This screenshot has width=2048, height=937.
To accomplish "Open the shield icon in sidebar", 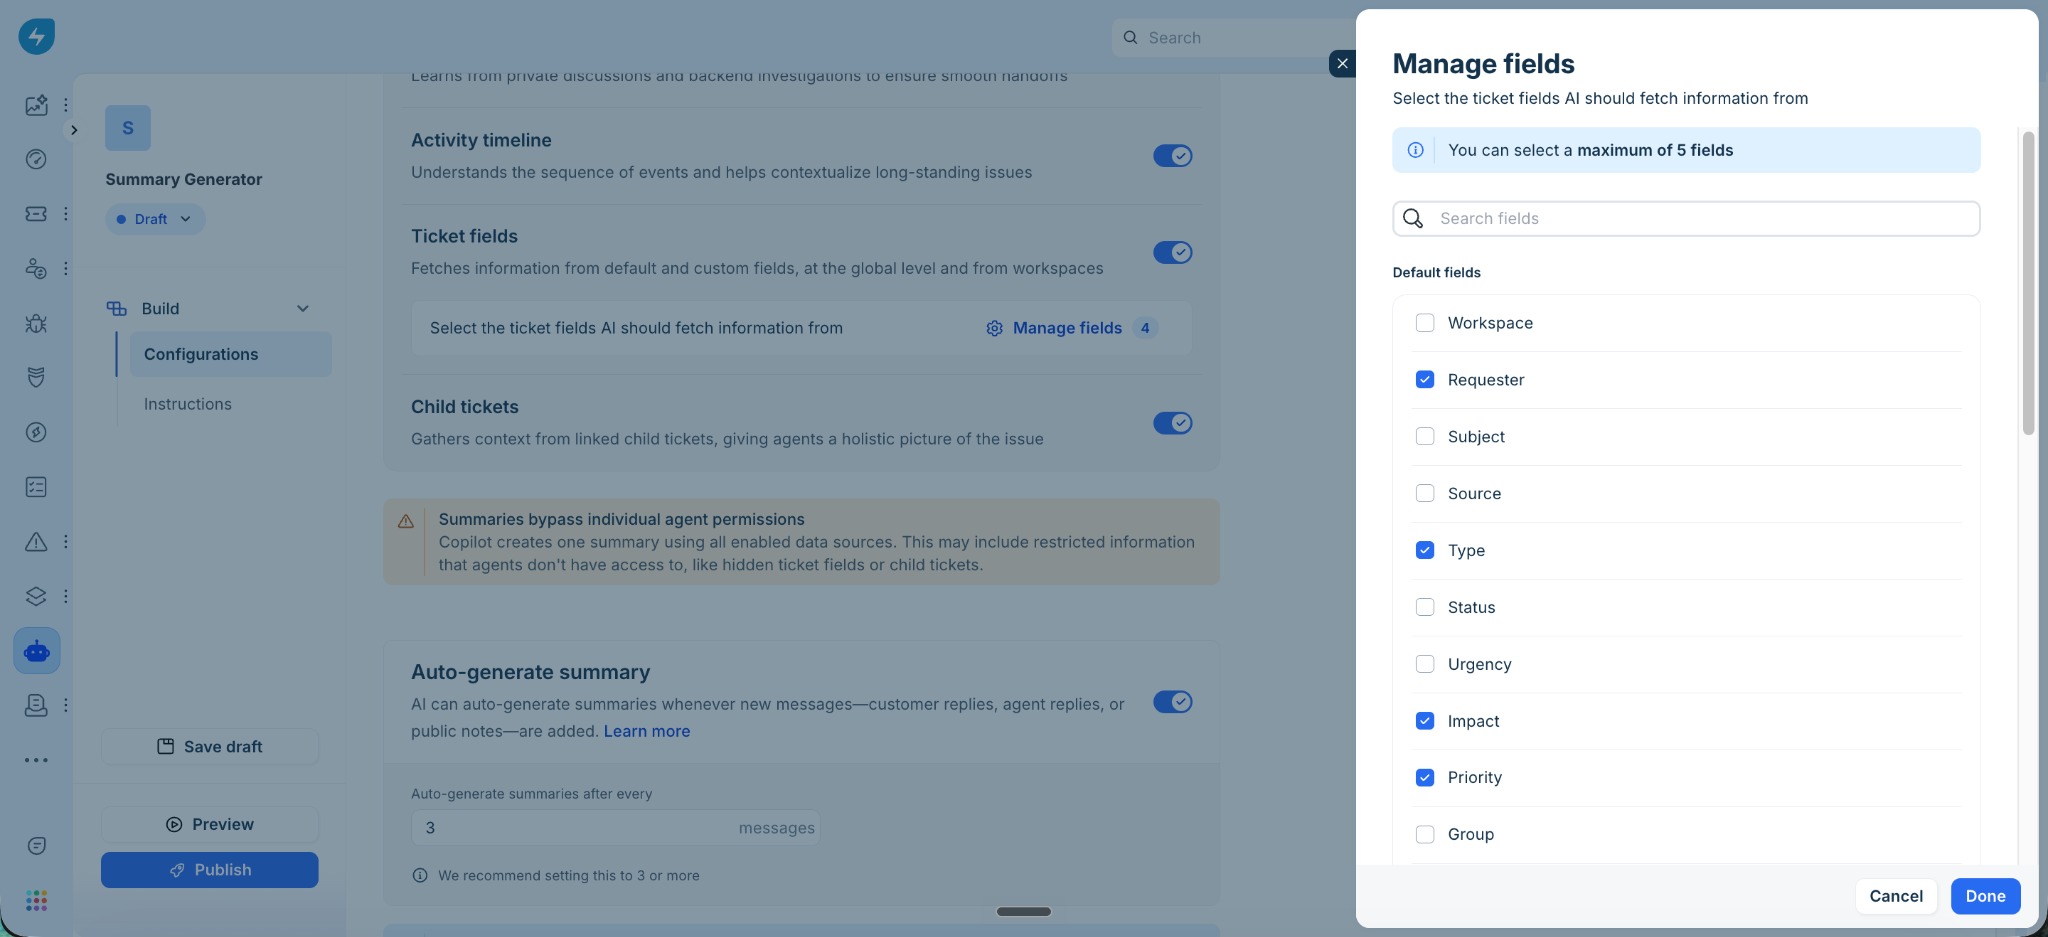I will (x=36, y=377).
